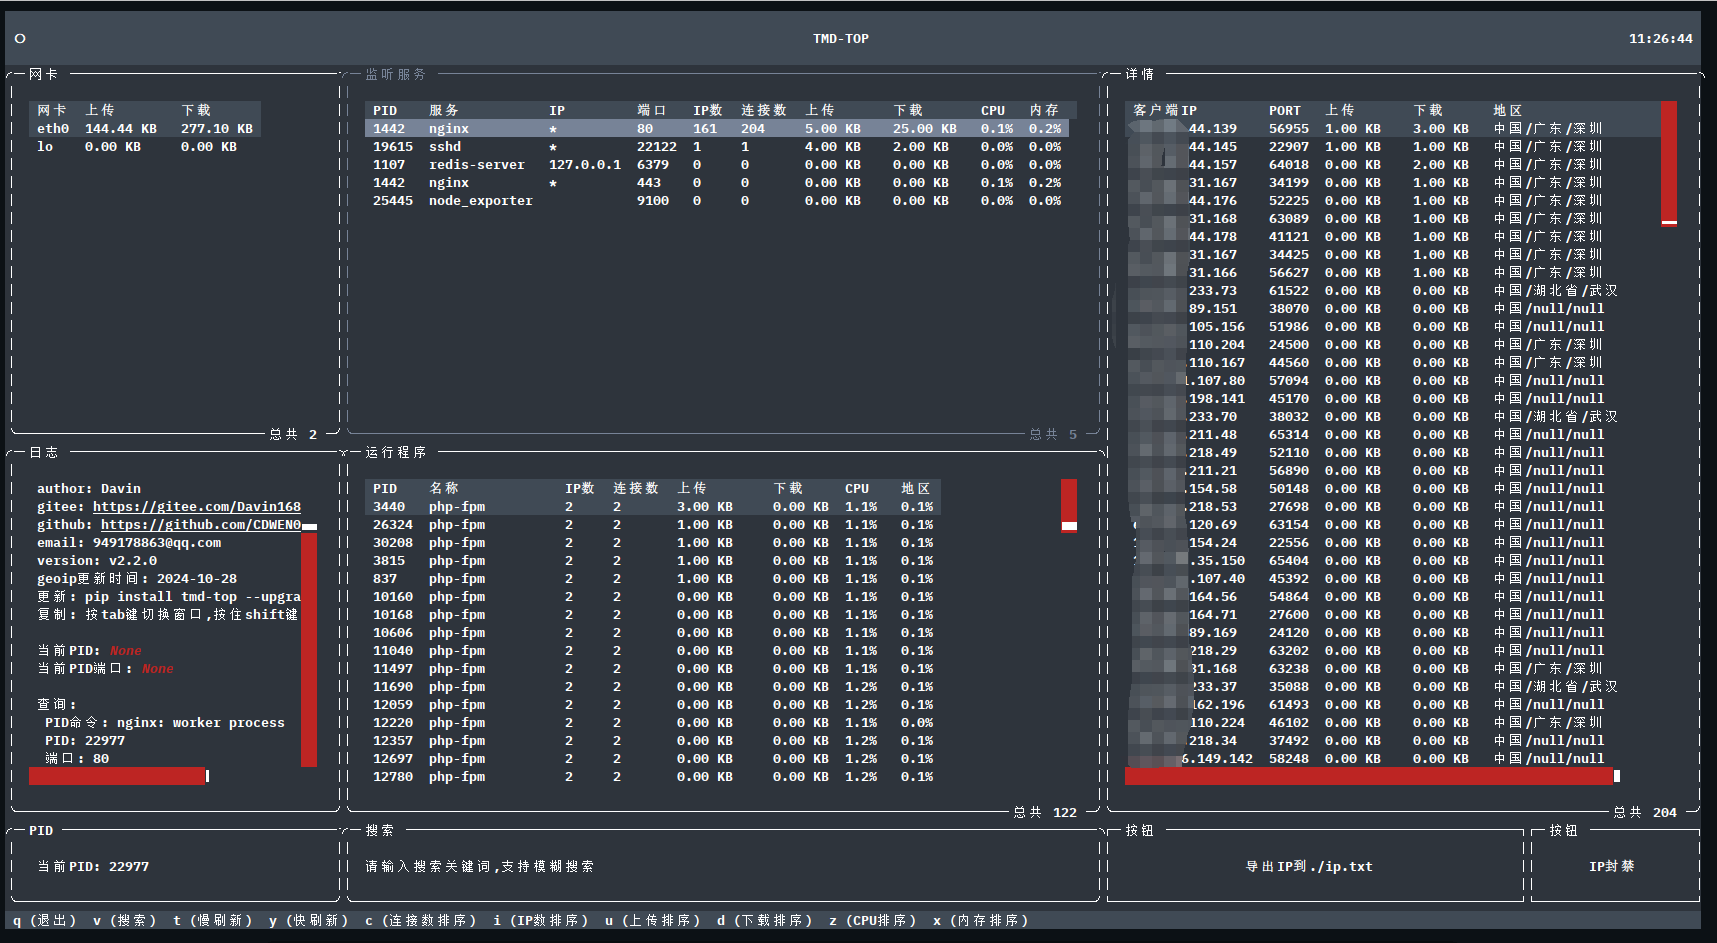Select client row with port 61522
Screen dimensions: 1717x943
pyautogui.click(x=1393, y=291)
